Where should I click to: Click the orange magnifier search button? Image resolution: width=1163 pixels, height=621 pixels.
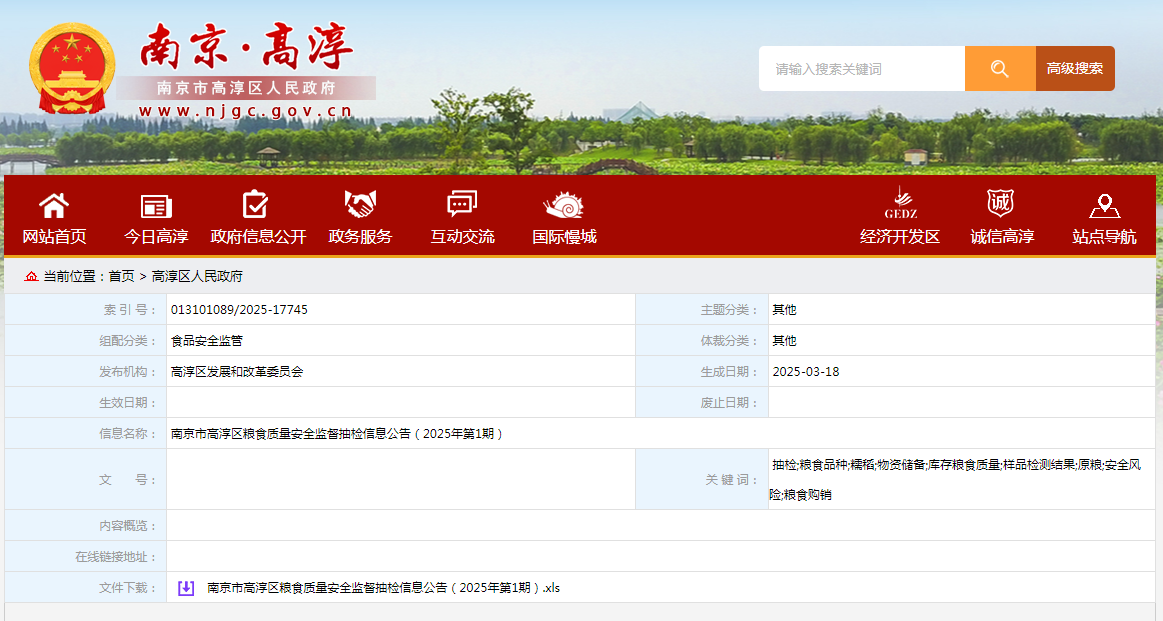[1000, 68]
